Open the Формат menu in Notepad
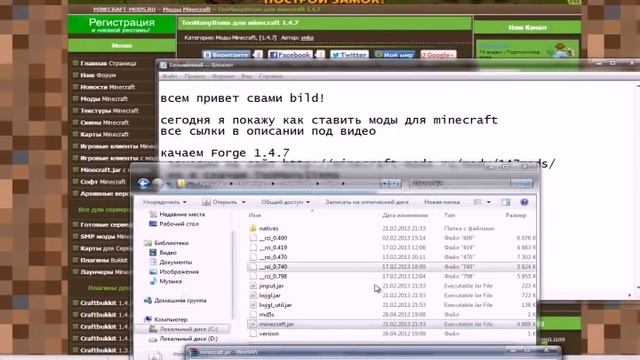640x360 pixels. coord(223,76)
